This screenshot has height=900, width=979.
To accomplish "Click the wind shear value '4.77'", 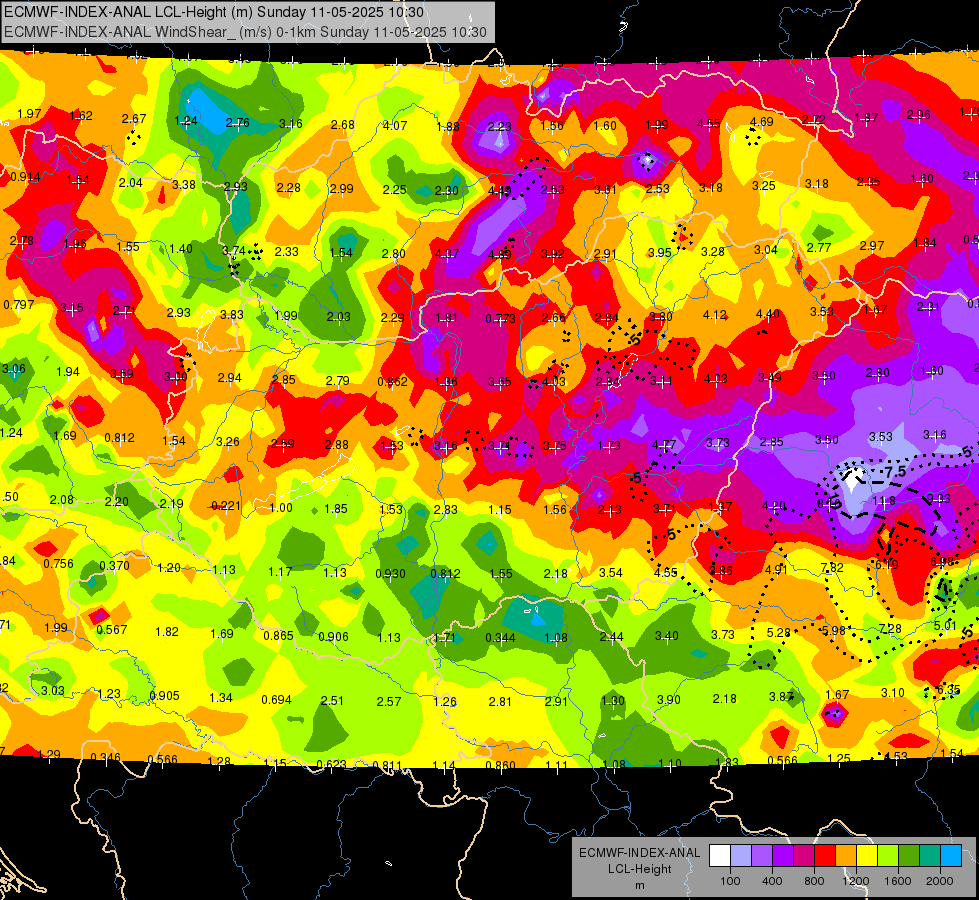I will click(664, 445).
